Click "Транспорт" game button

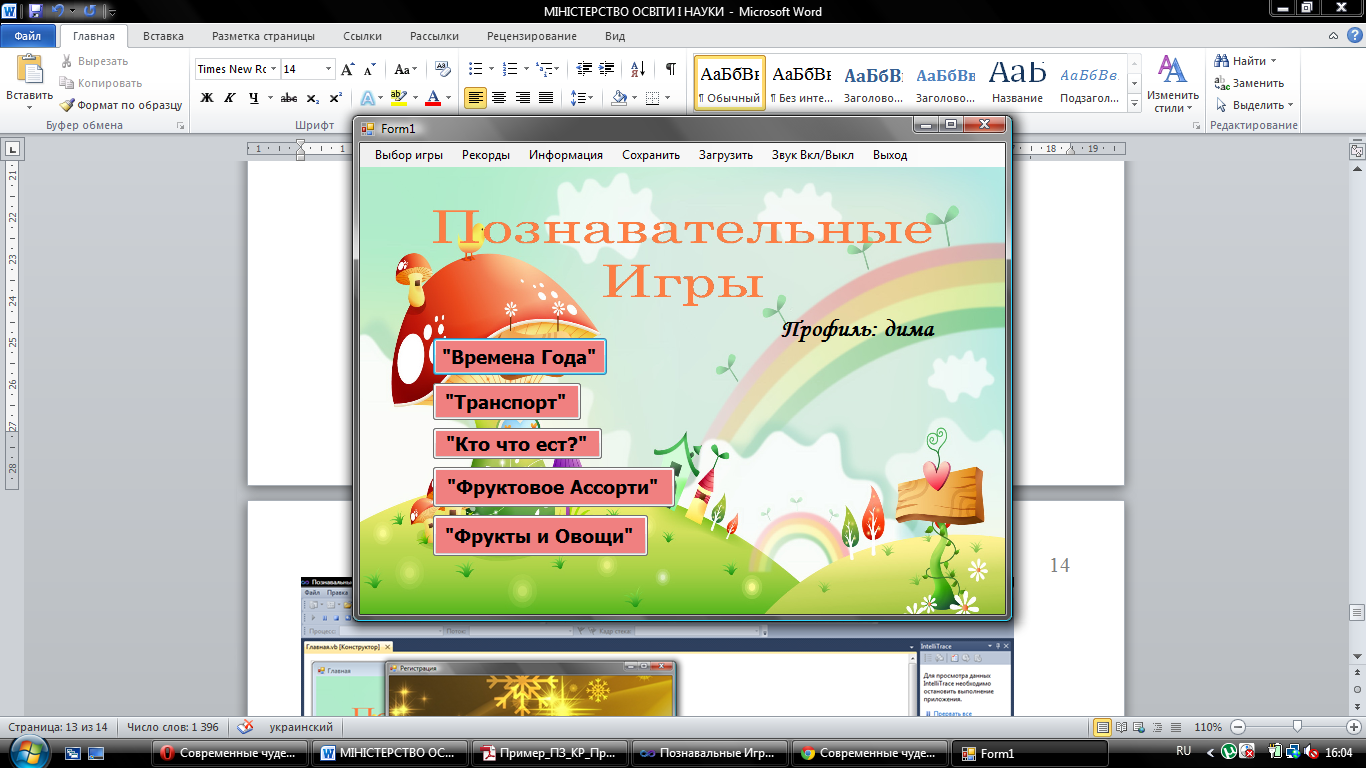[507, 402]
